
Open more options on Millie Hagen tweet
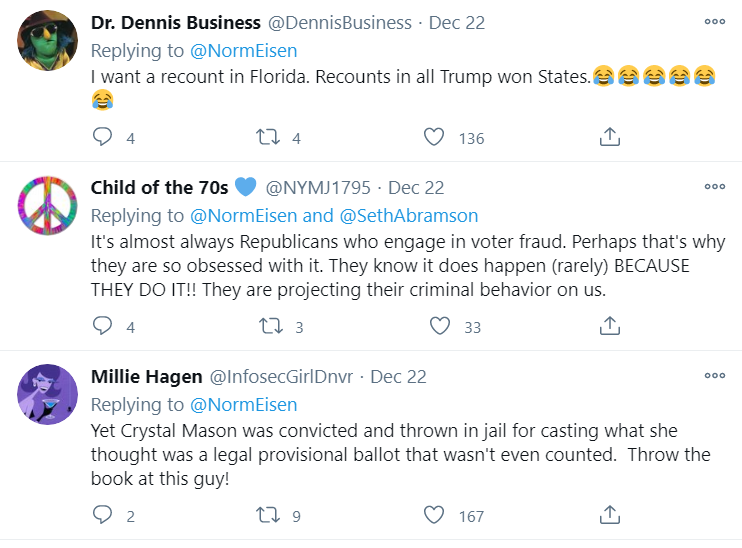[714, 375]
